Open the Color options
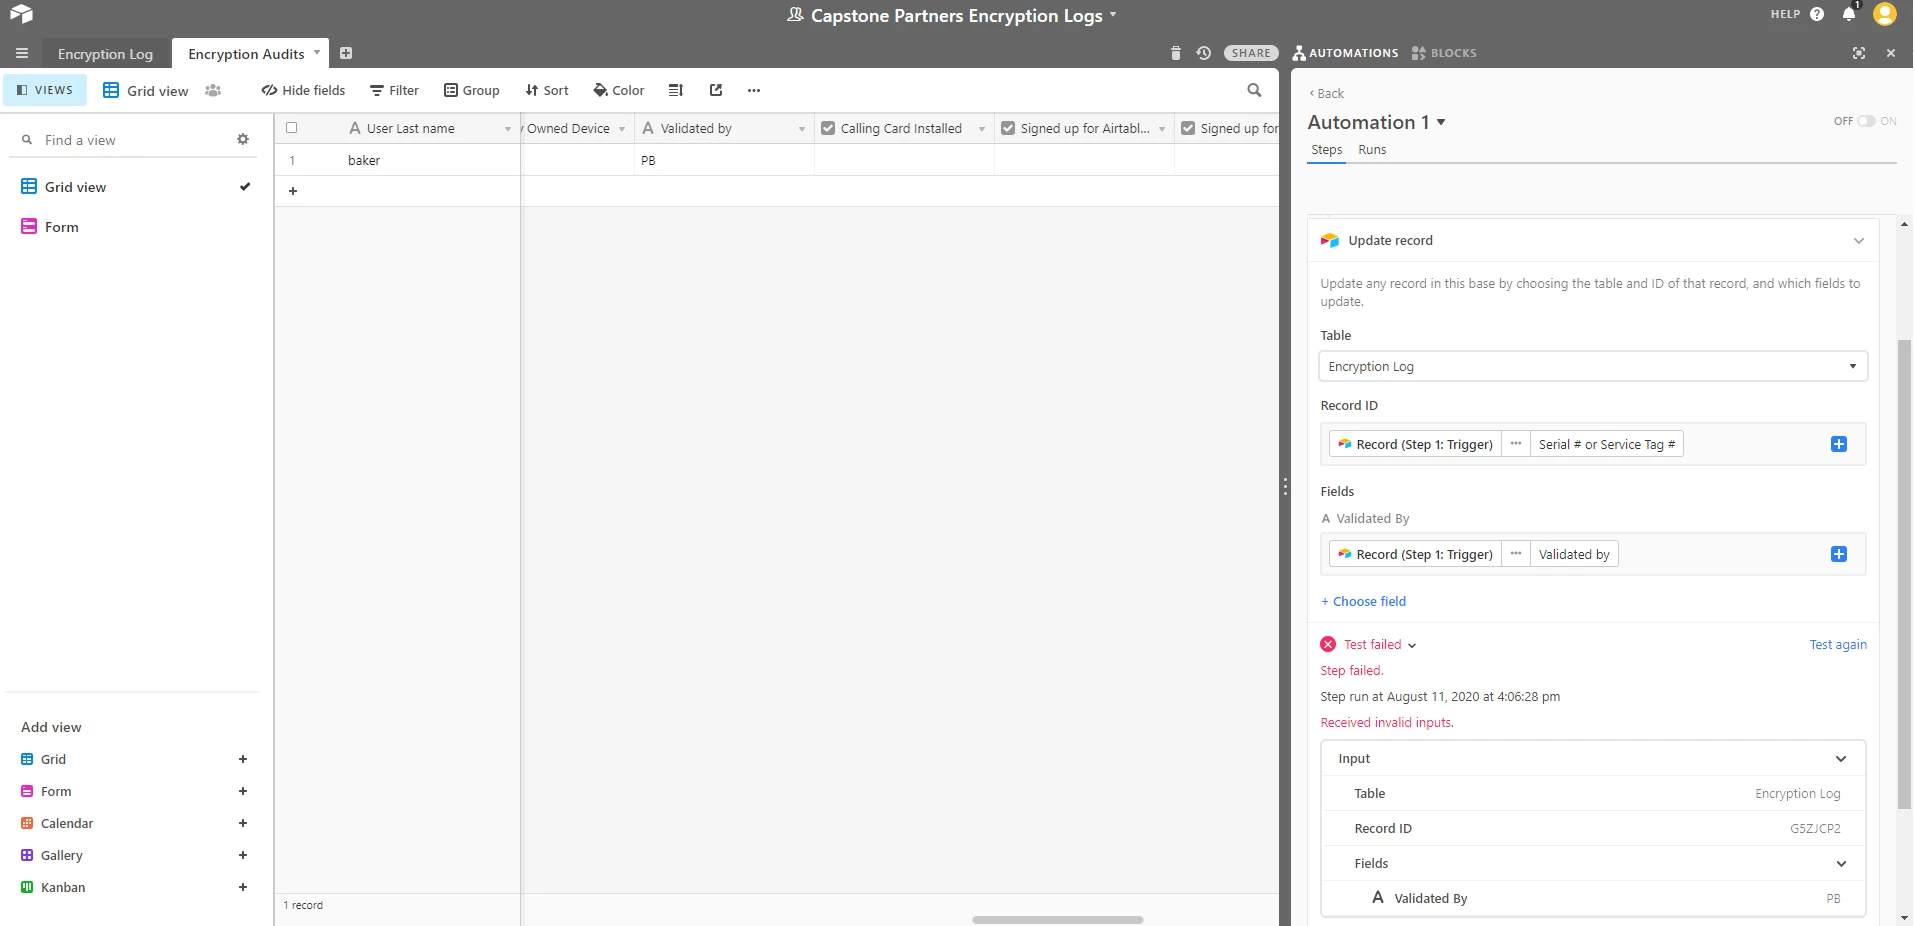The width and height of the screenshot is (1915, 926). tap(618, 90)
